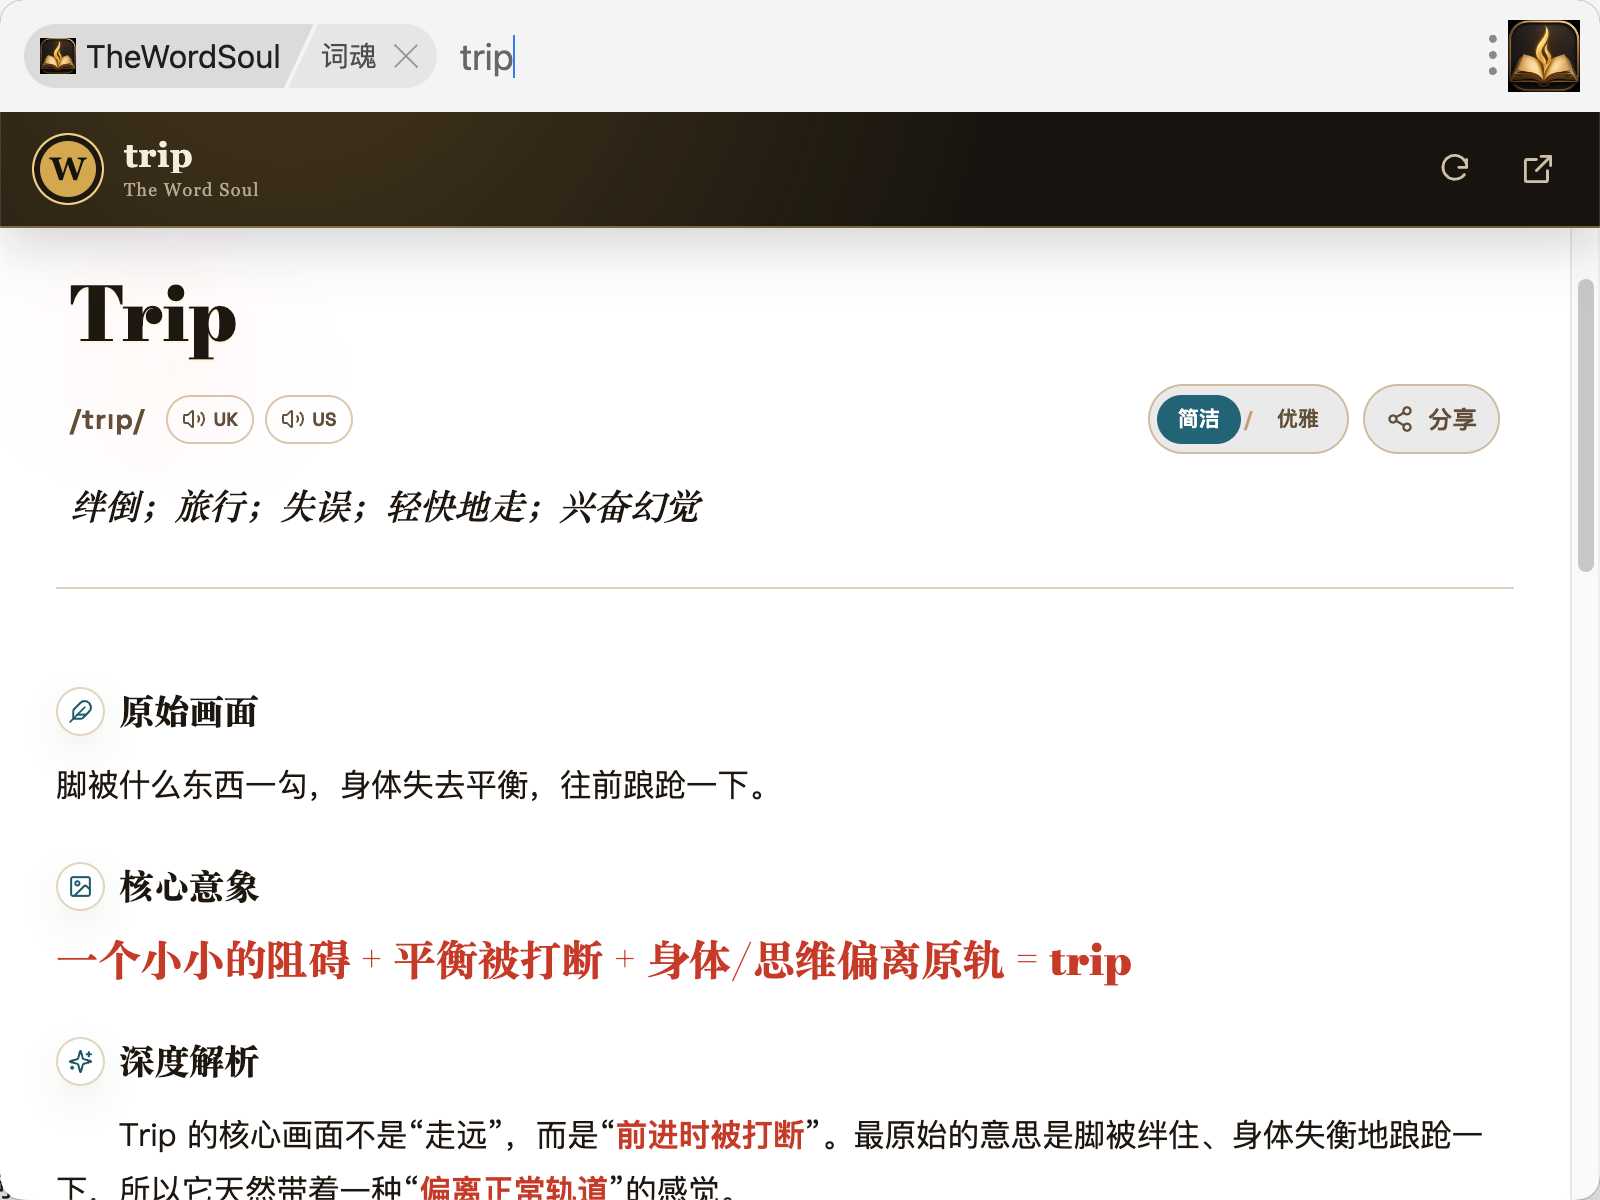This screenshot has width=1600, height=1200.
Task: Switch to 优雅 style mode
Action: click(1297, 419)
